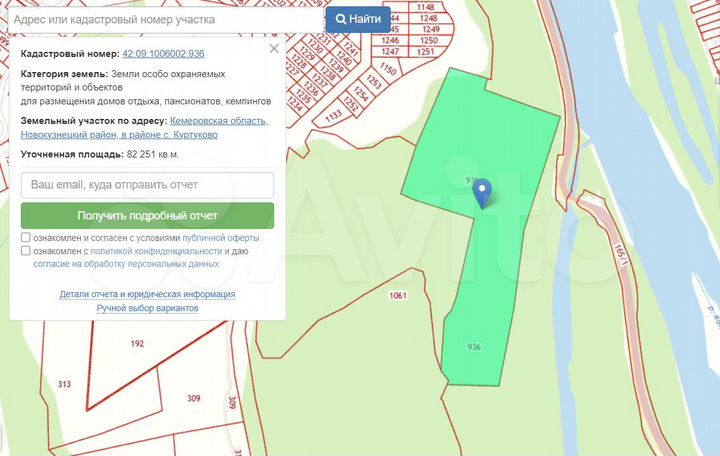This screenshot has width=720, height=456.
Task: Click the blue map pin marker
Action: click(x=482, y=193)
